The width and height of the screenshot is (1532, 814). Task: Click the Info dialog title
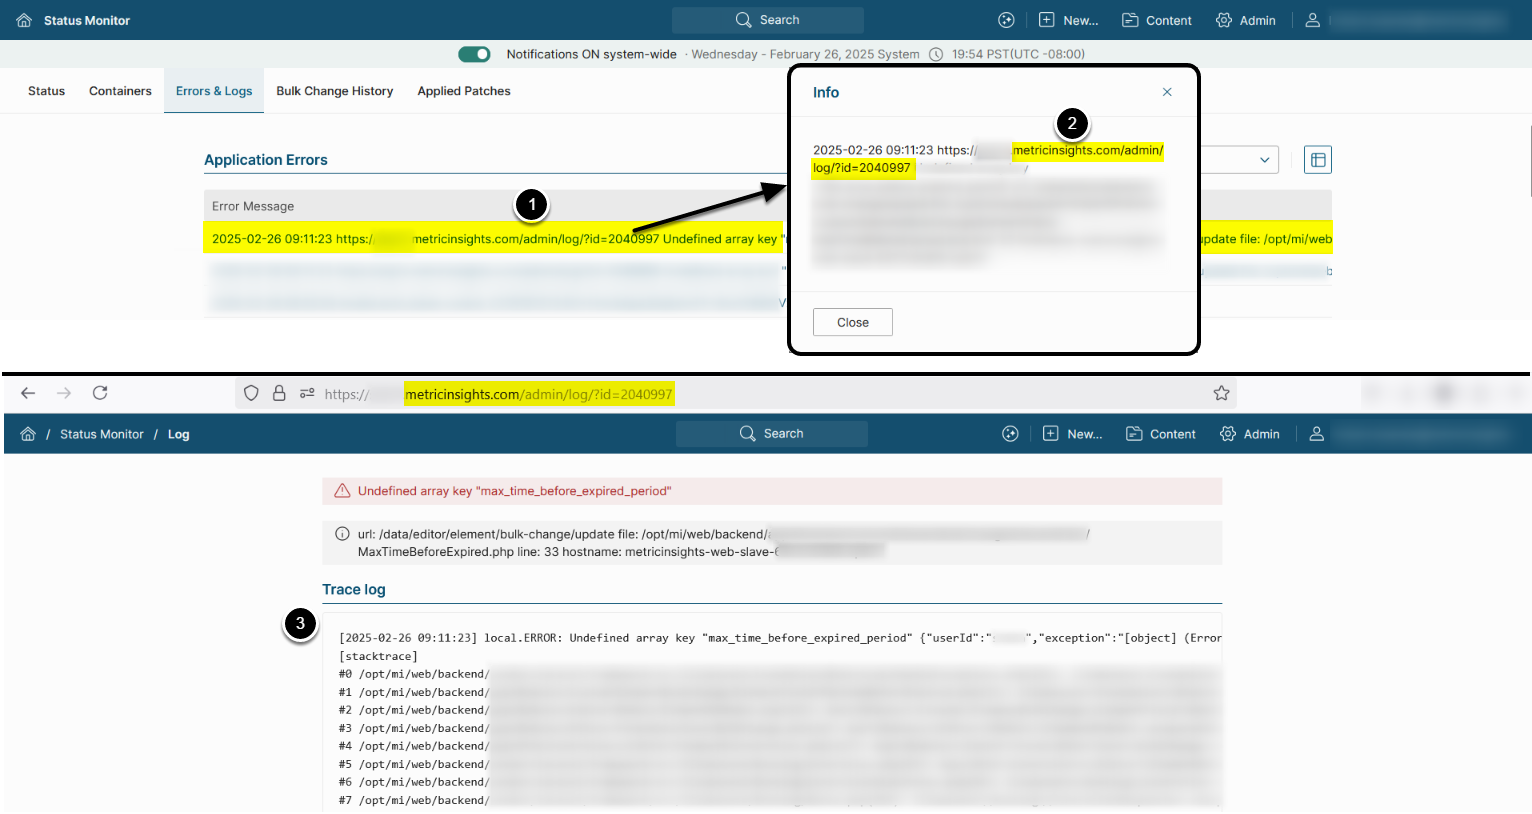point(826,92)
